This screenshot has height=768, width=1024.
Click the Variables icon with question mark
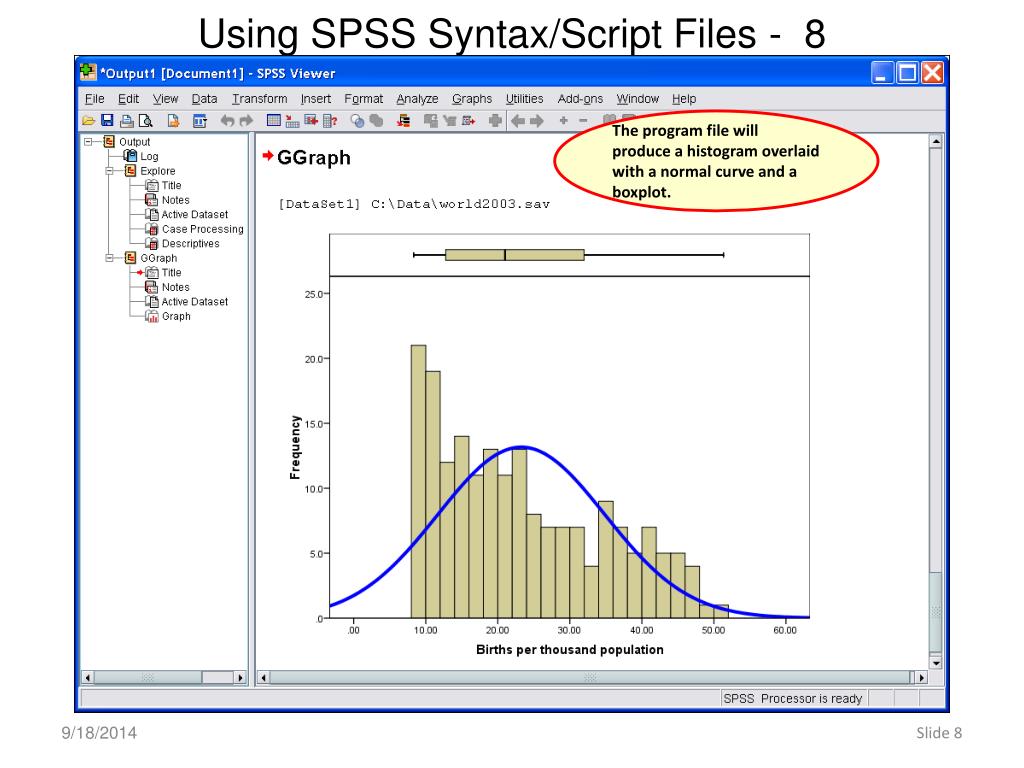tap(330, 120)
